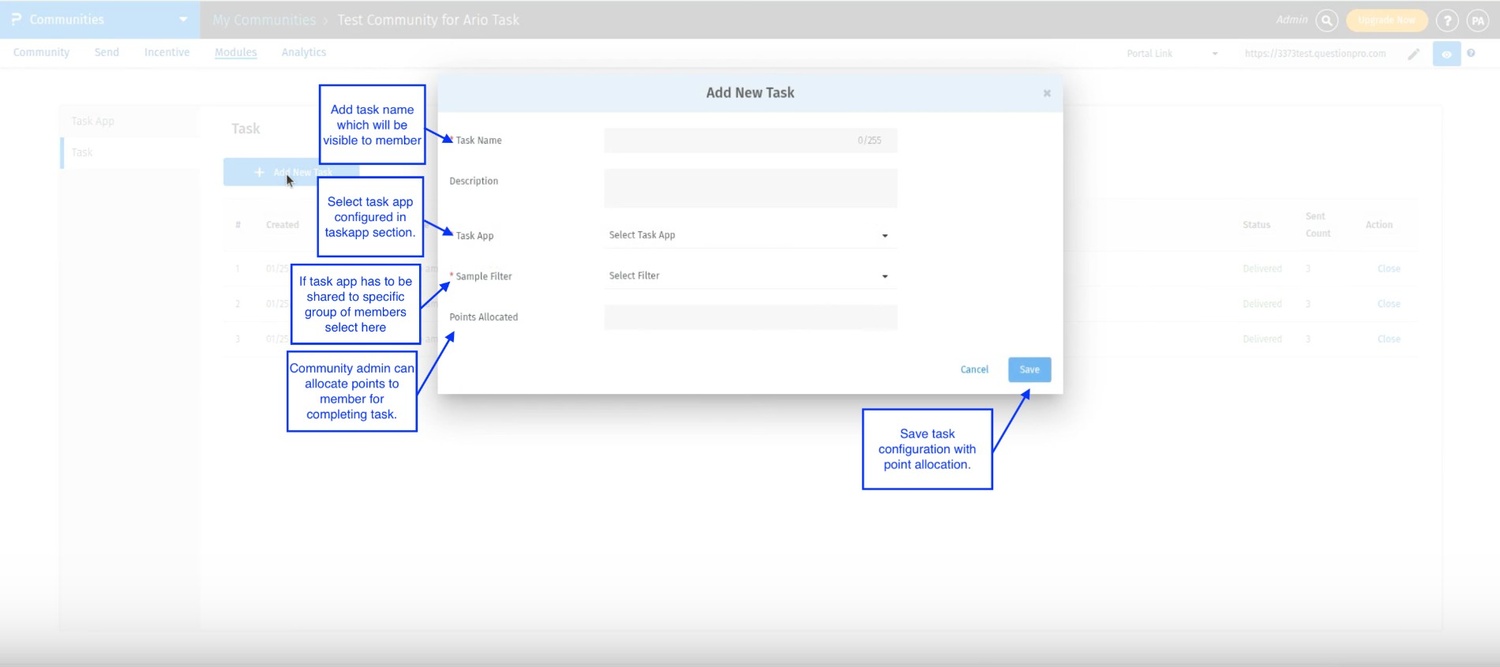Switch to the Modules tab
Screen dimensions: 1500x667
tap(236, 53)
